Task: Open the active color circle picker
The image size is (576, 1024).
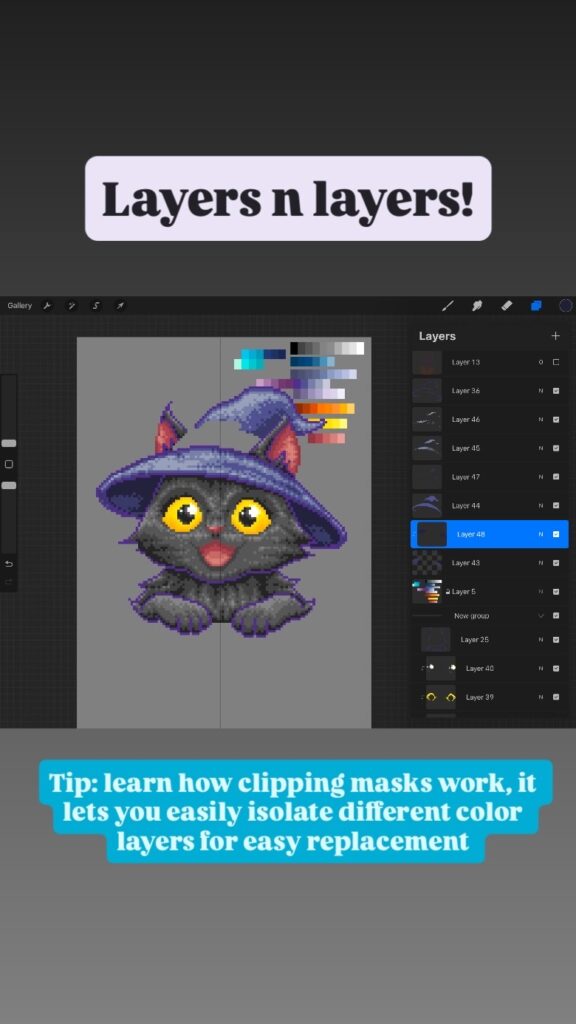Action: coord(566,306)
